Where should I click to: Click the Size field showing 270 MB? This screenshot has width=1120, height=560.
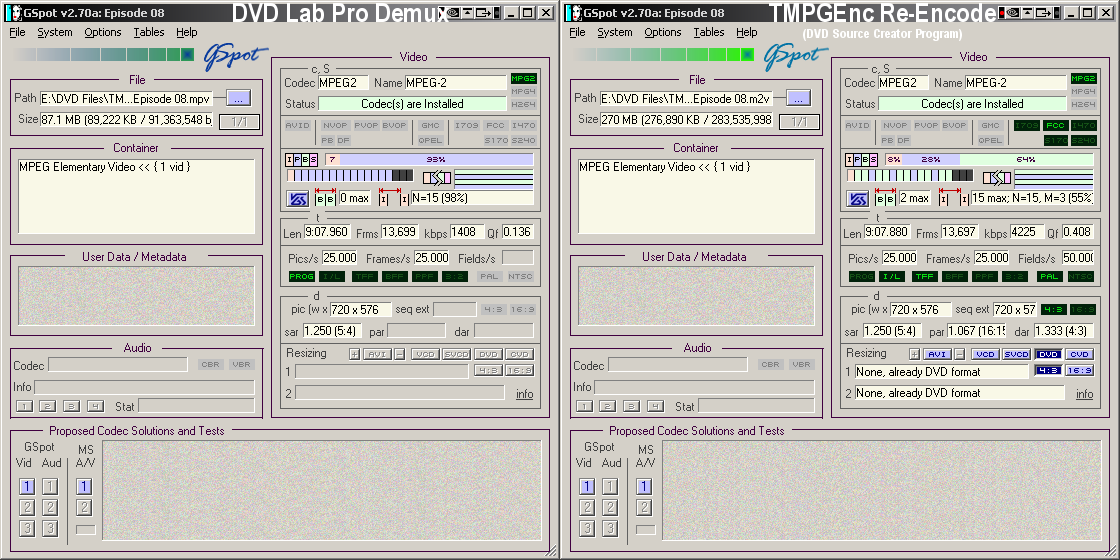[x=686, y=119]
